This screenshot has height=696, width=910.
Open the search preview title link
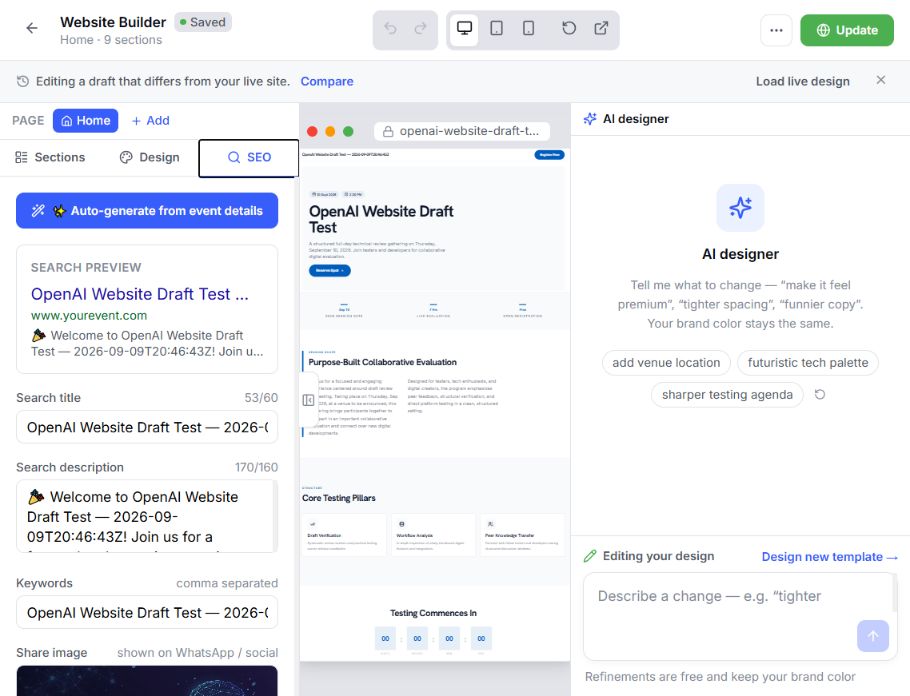coord(139,294)
